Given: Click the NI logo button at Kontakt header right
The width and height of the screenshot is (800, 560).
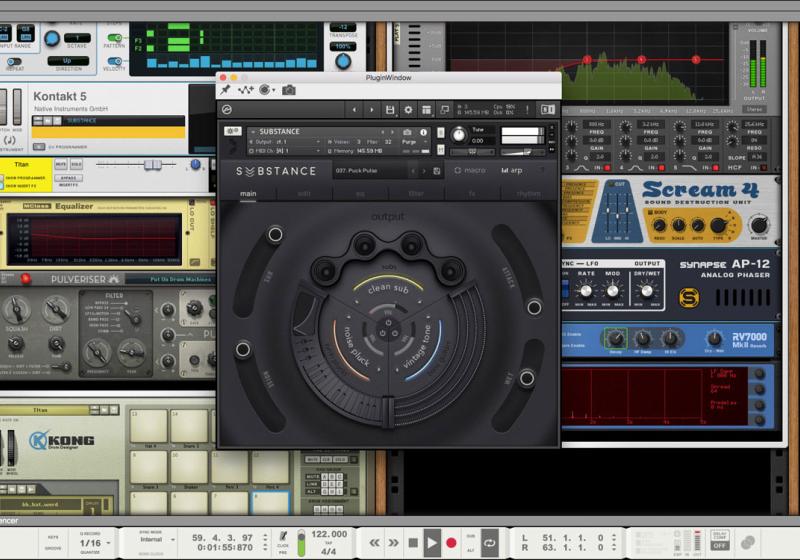Looking at the screenshot, I should point(547,109).
